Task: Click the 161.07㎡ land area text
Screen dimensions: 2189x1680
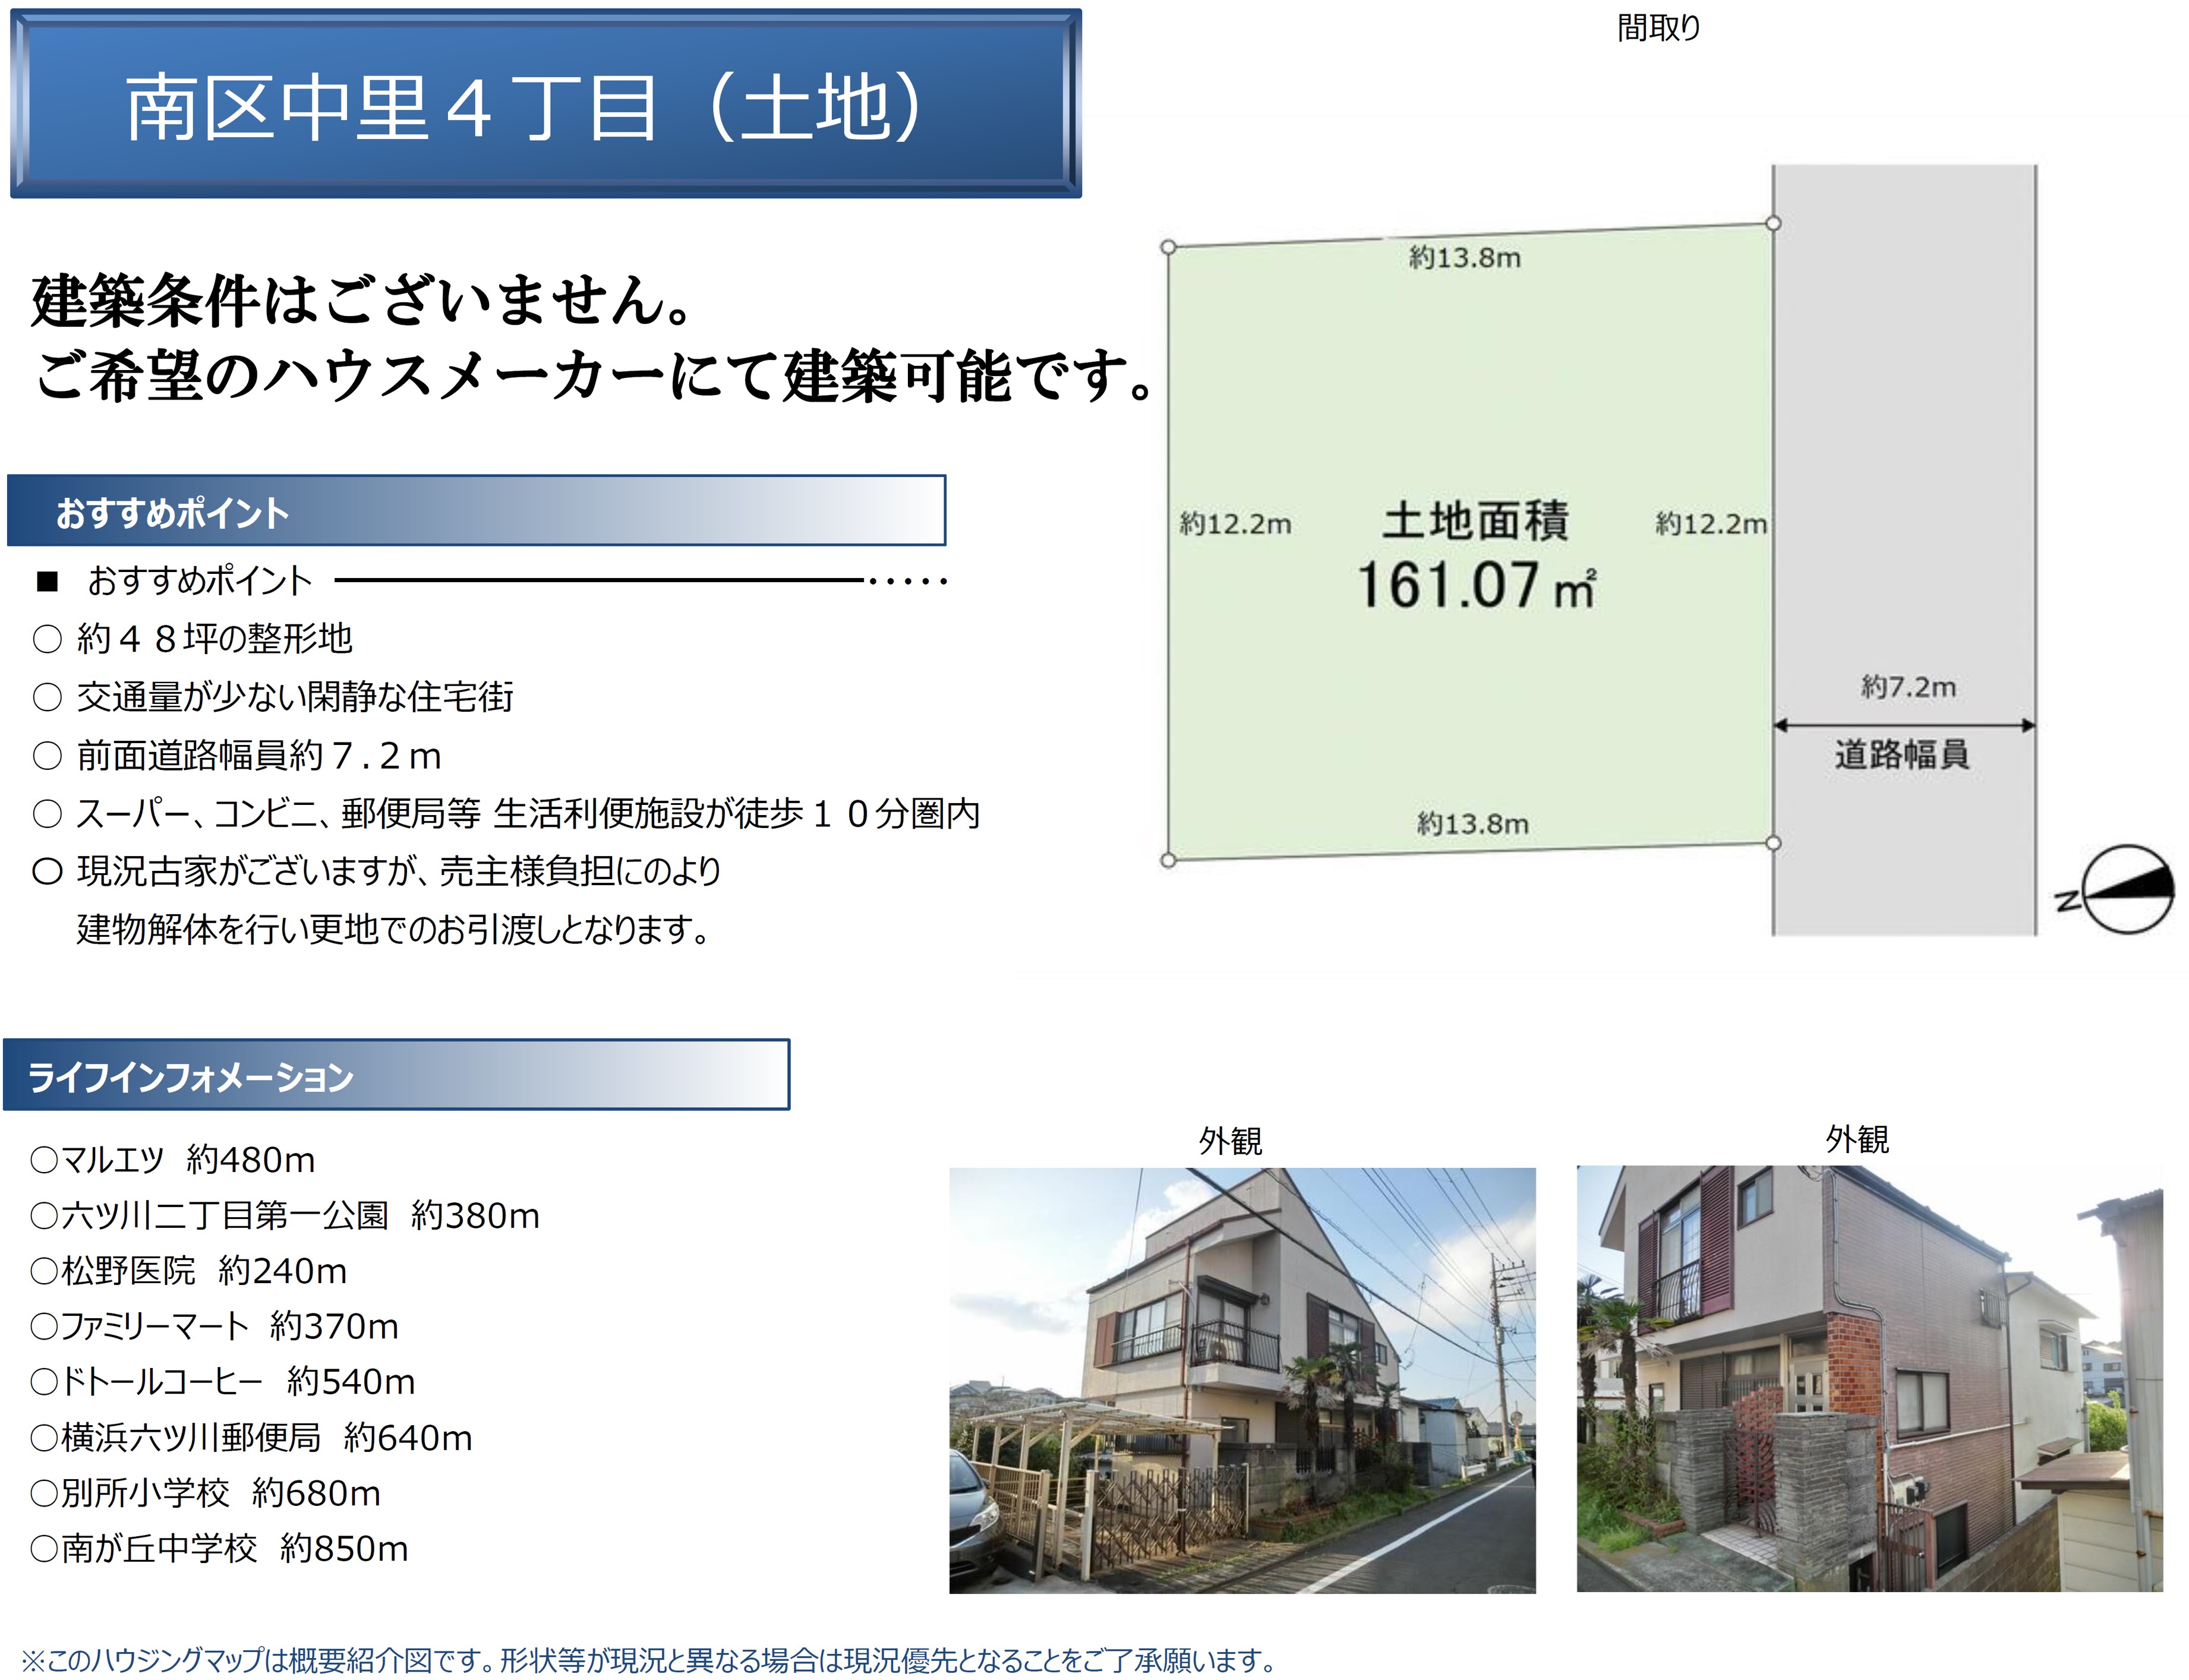Action: [1475, 586]
